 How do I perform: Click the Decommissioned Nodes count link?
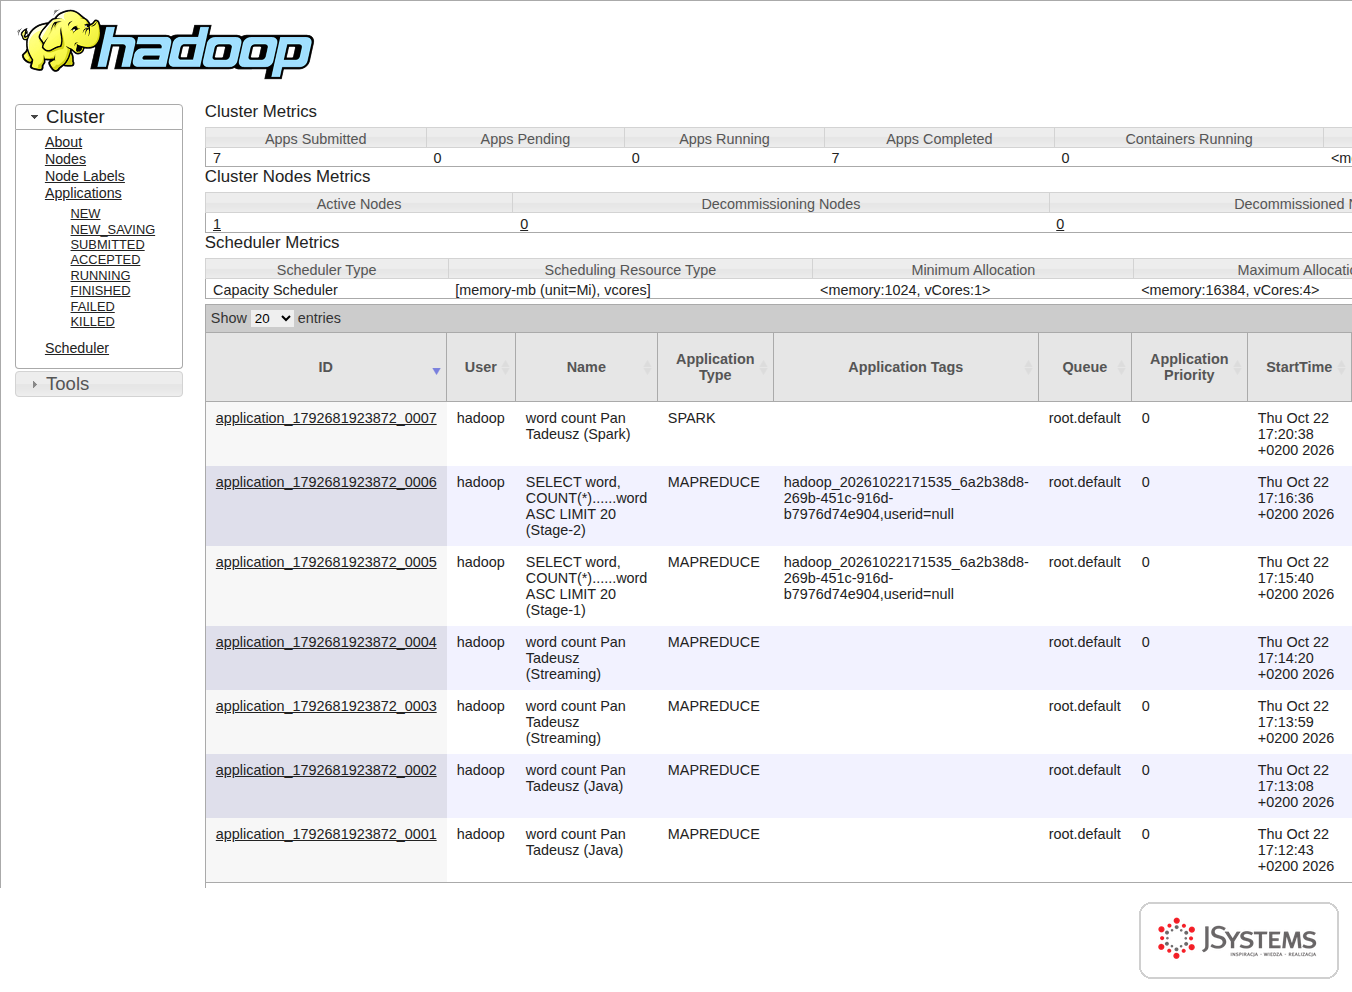[x=1060, y=224]
